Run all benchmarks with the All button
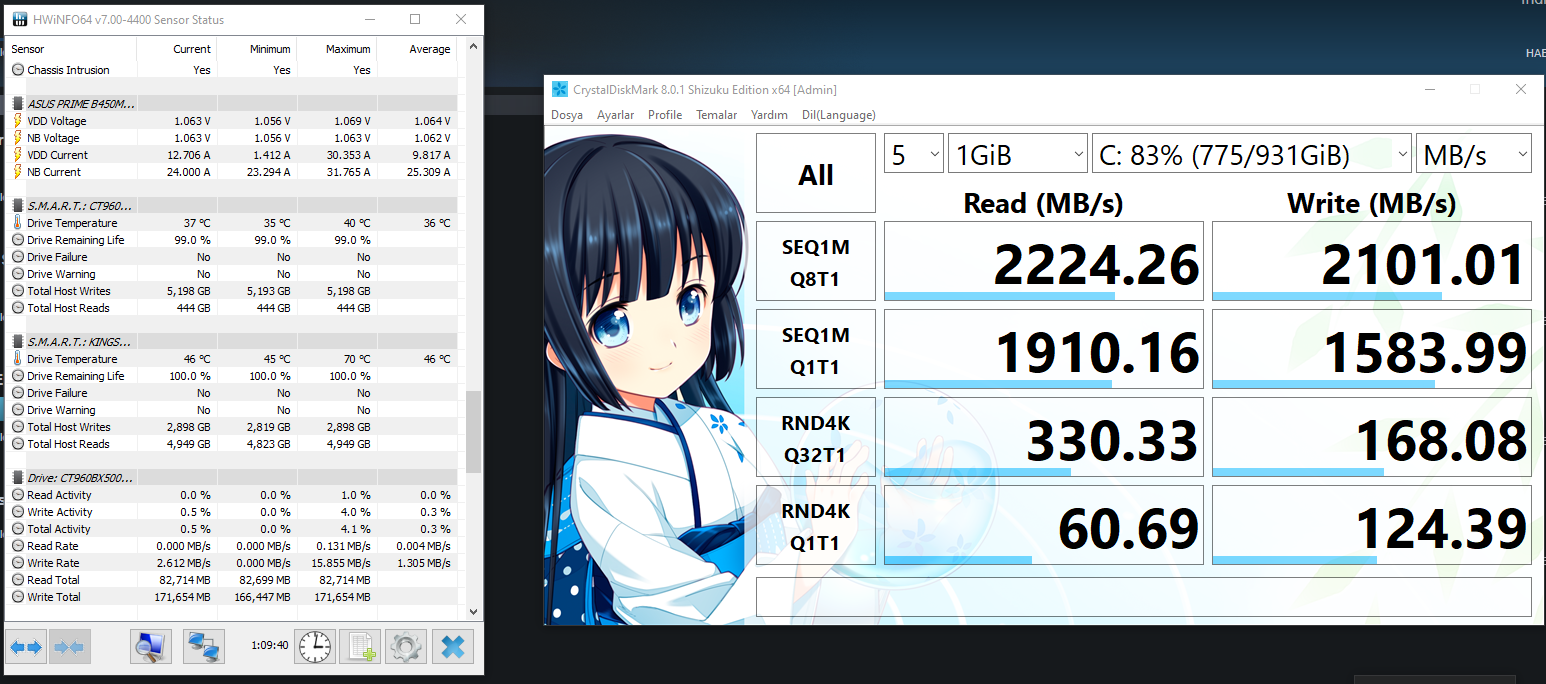1546x684 pixels. pos(816,174)
